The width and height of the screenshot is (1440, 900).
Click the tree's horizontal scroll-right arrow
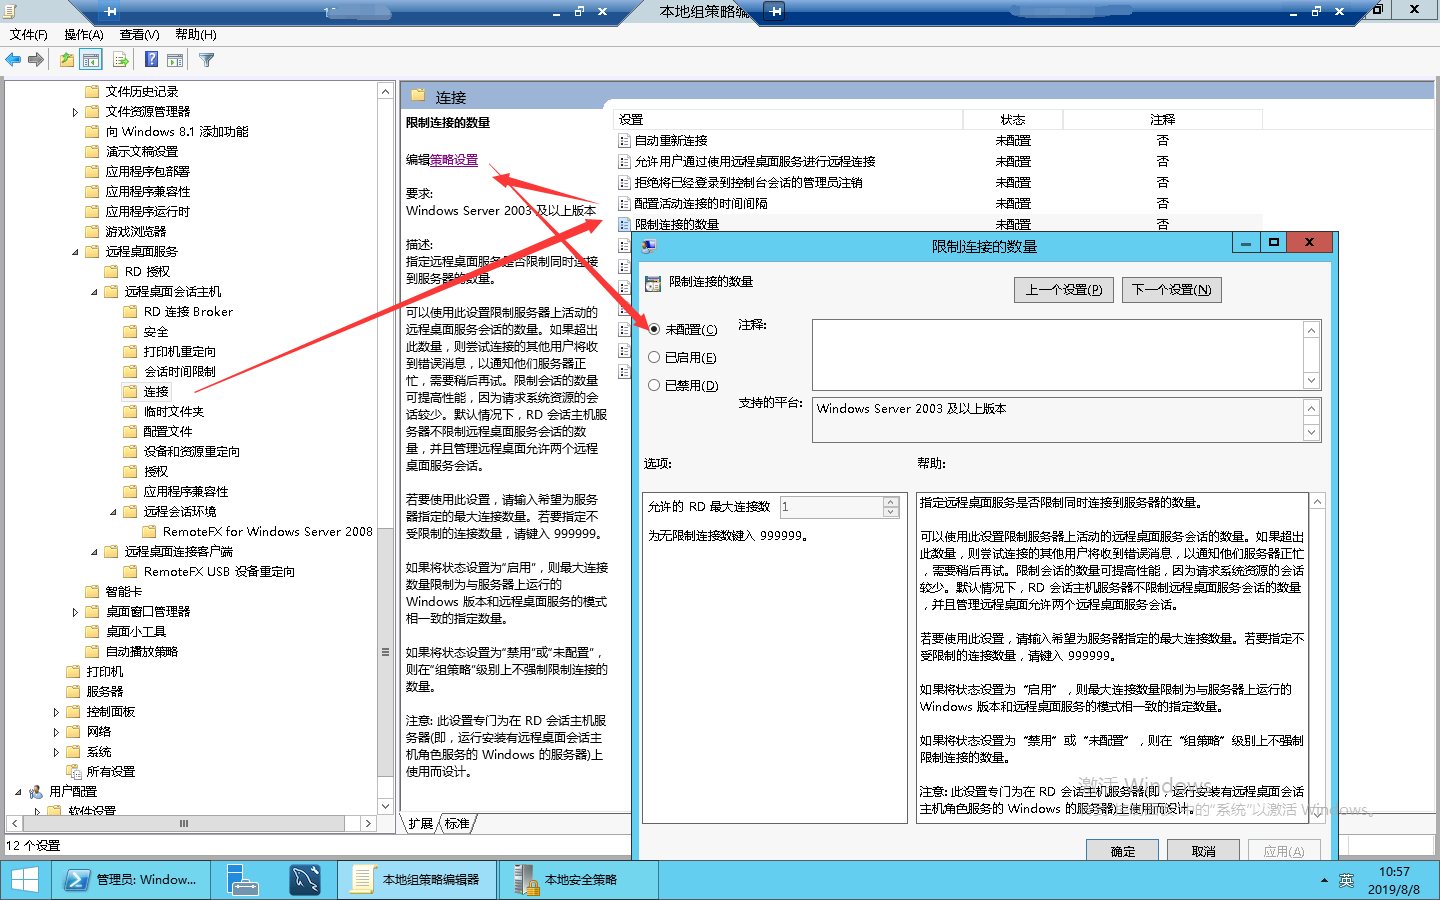click(368, 824)
